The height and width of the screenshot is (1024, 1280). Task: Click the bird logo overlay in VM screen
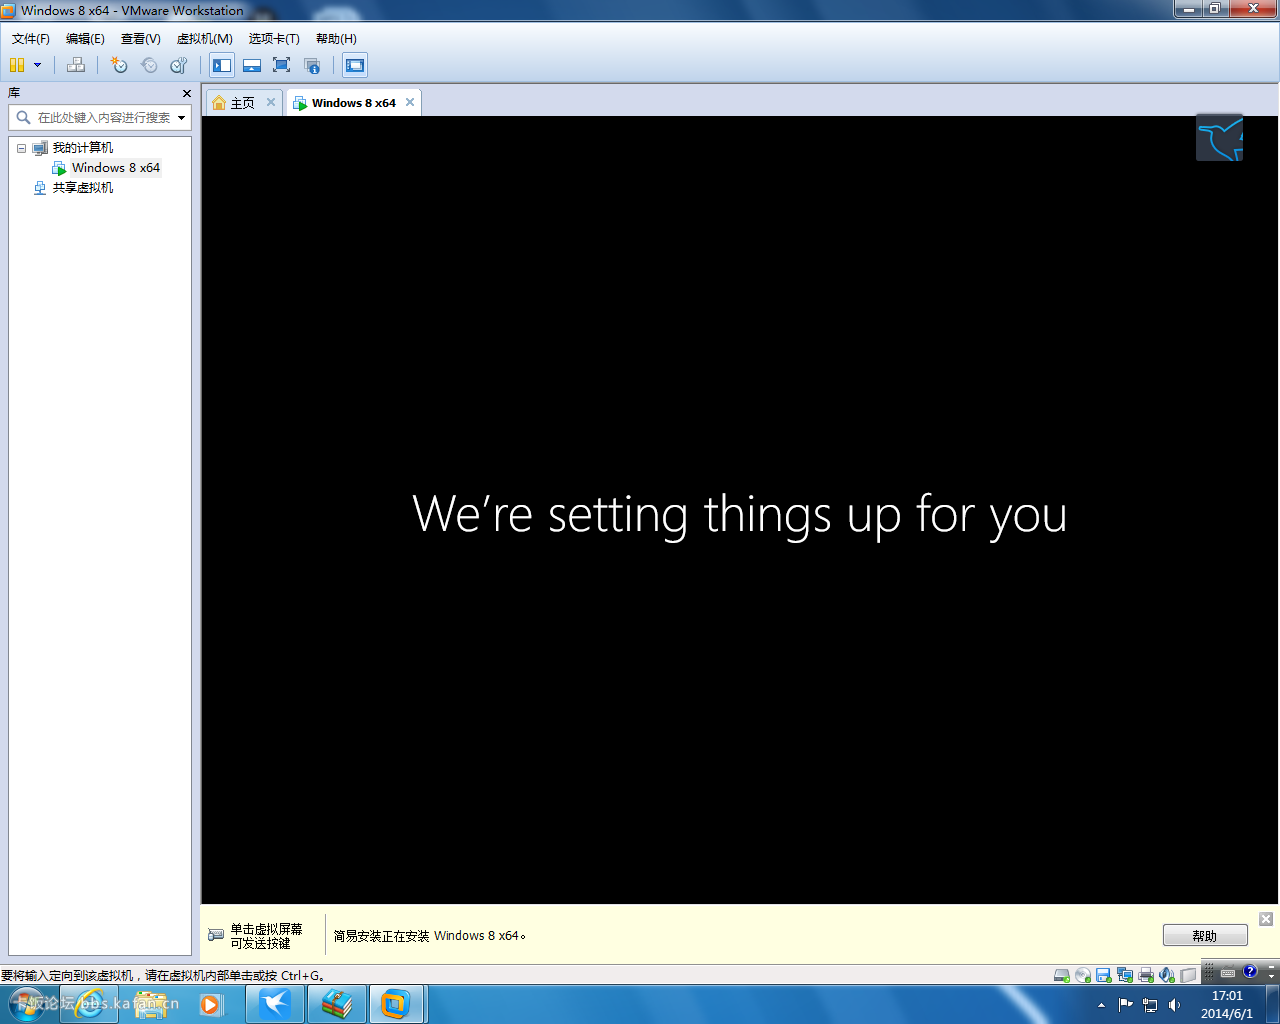(x=1219, y=137)
